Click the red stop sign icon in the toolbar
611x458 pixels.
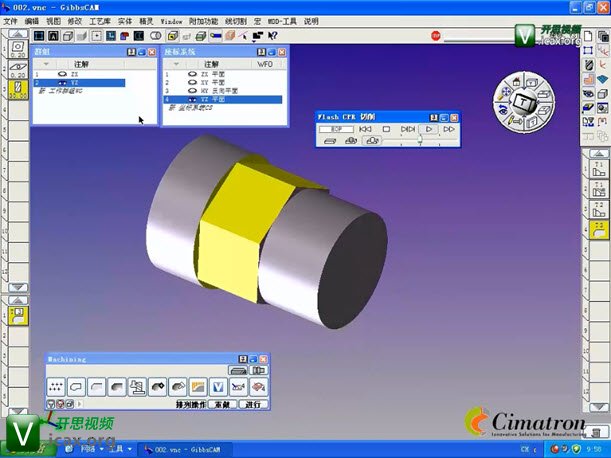(436, 36)
